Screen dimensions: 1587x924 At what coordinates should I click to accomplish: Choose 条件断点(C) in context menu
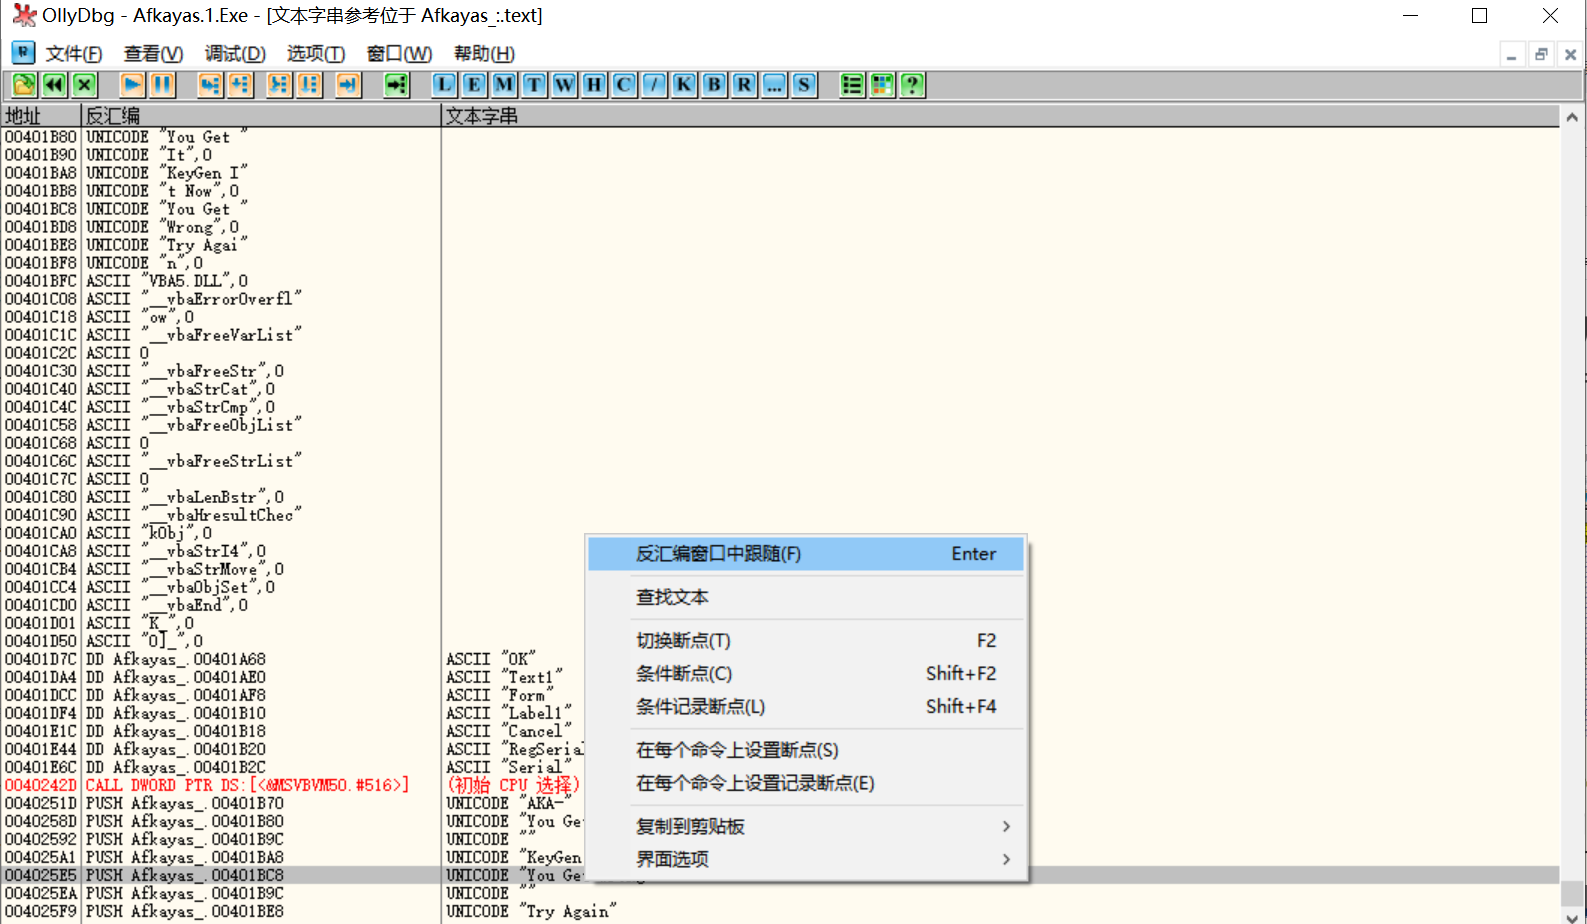point(806,673)
